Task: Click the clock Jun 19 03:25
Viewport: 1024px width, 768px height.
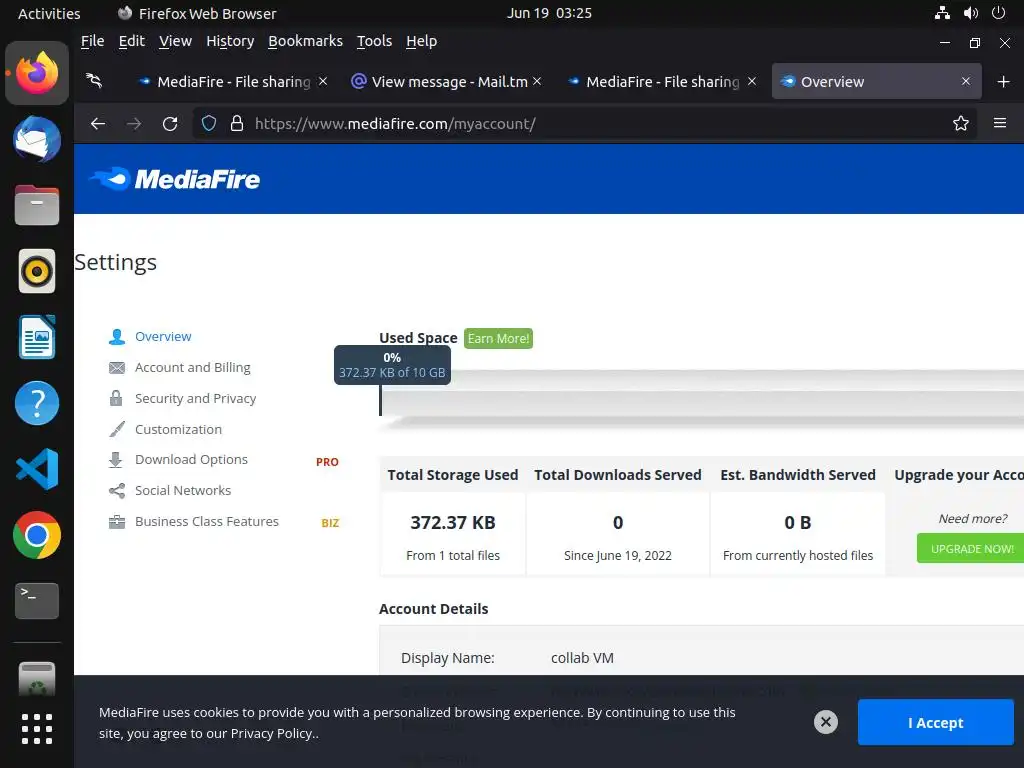Action: click(549, 13)
